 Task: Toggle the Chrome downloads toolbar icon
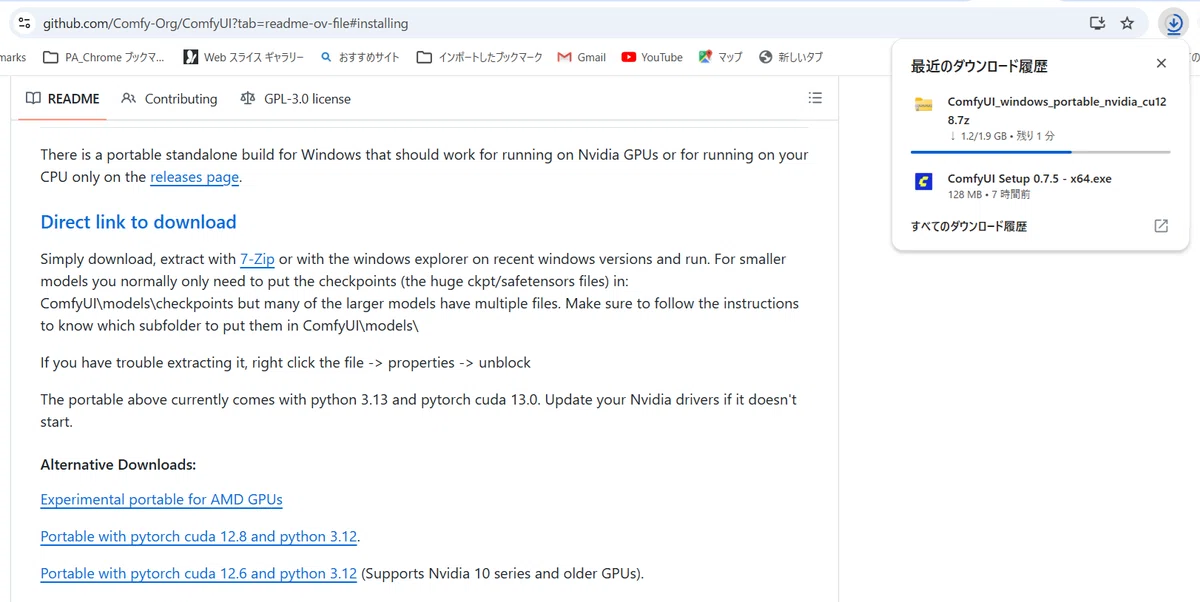coord(1172,22)
